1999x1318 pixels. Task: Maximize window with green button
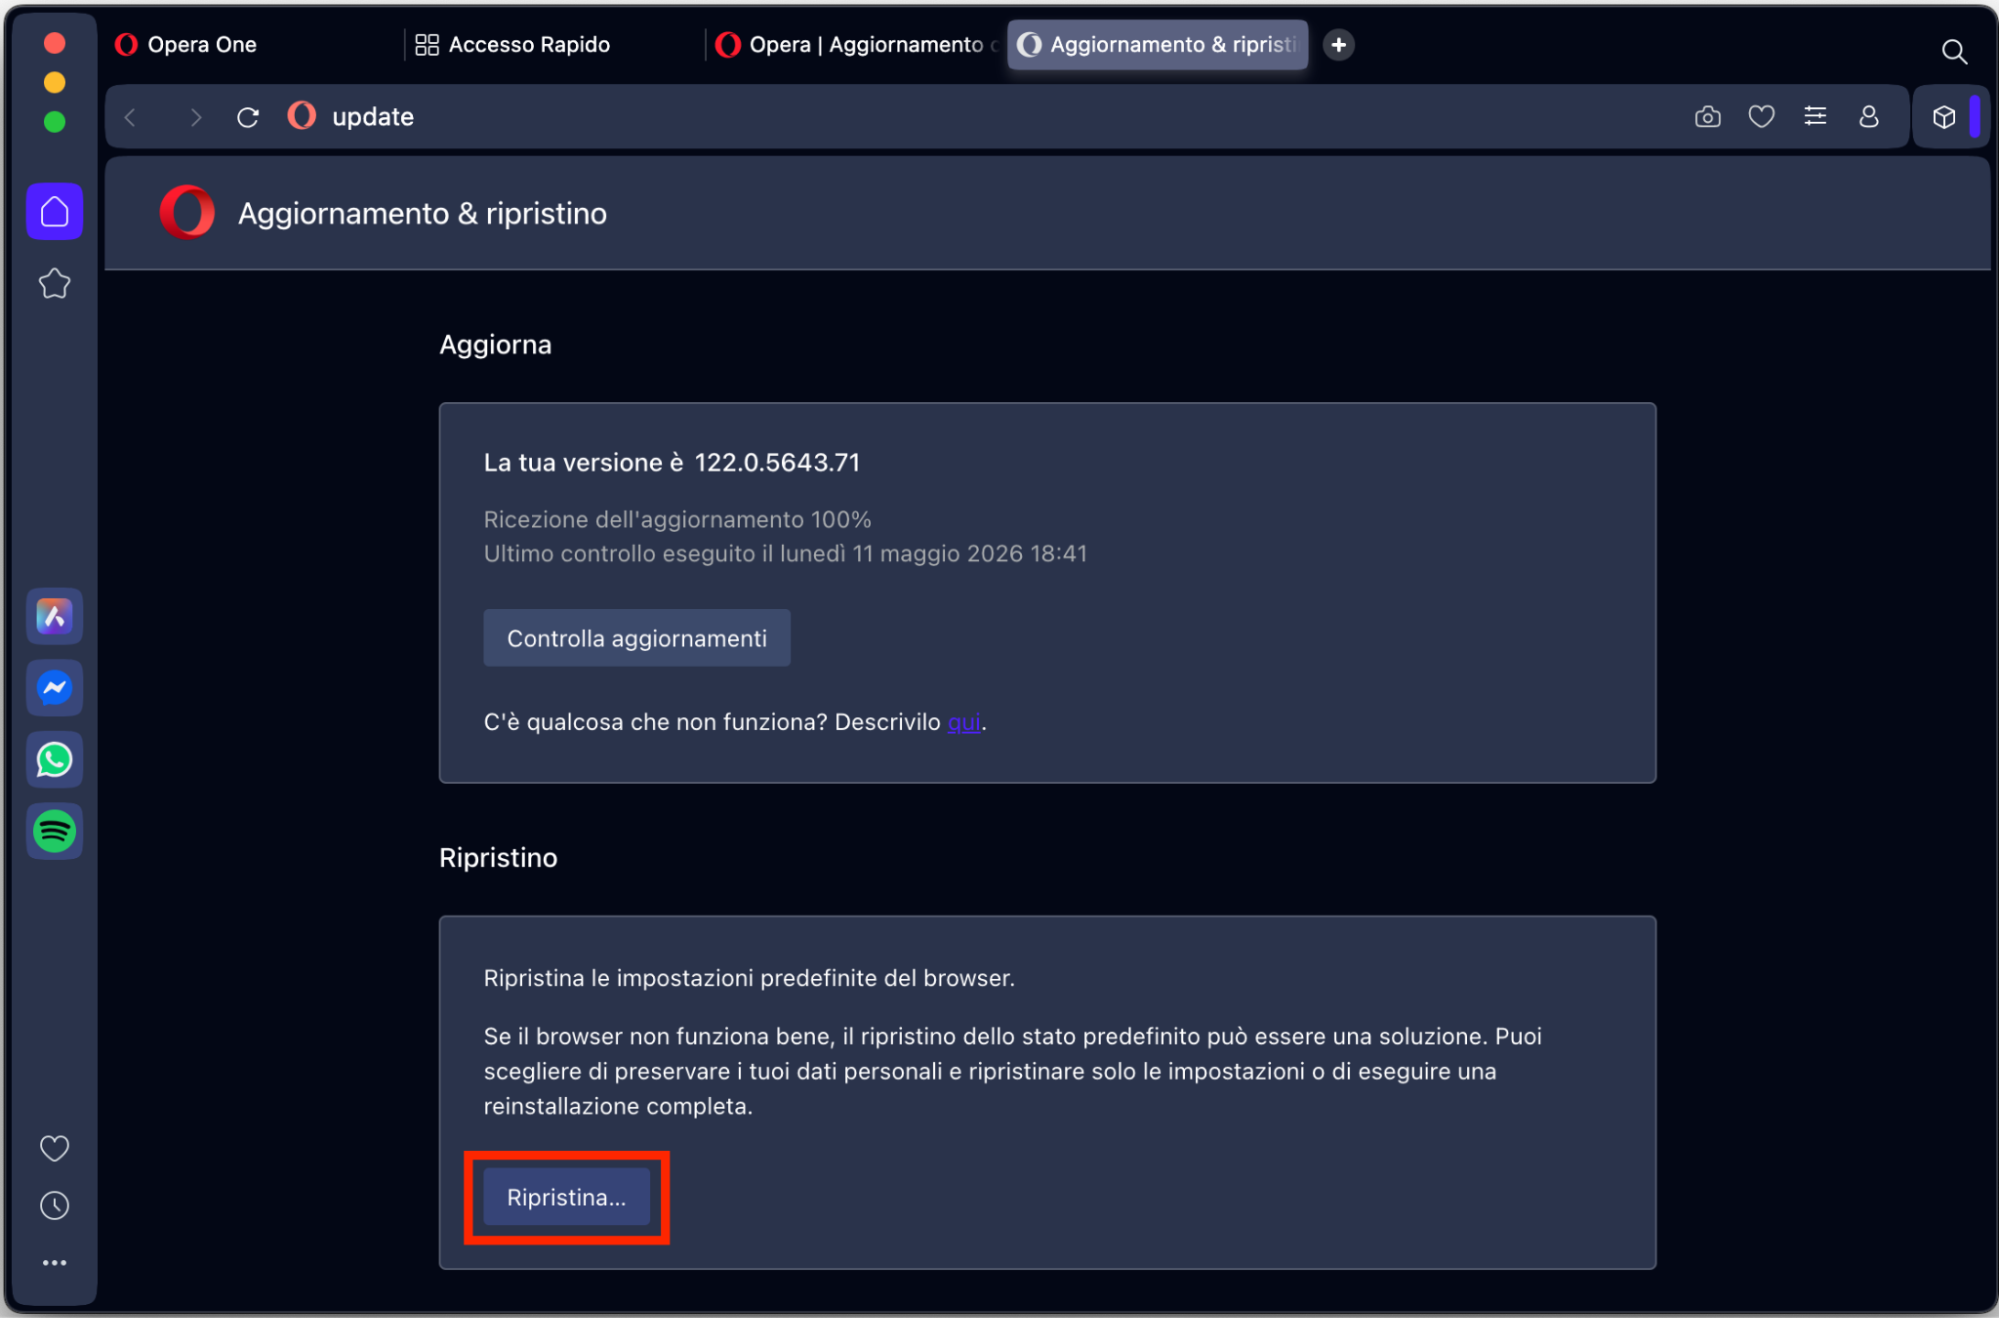(x=55, y=122)
